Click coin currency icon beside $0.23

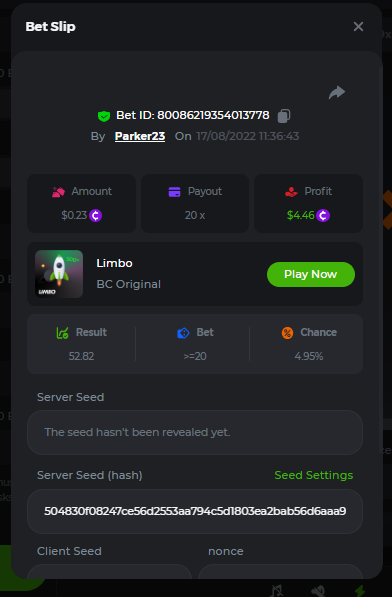[x=96, y=215]
